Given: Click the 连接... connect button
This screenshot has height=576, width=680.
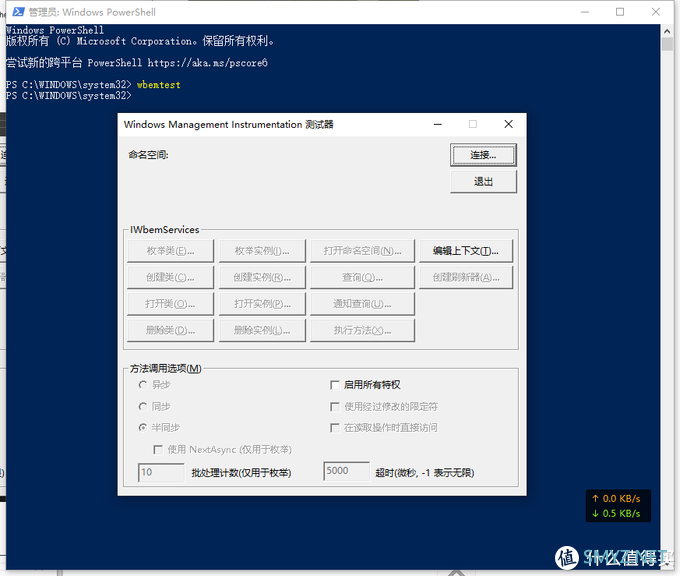Looking at the screenshot, I should click(x=483, y=155).
